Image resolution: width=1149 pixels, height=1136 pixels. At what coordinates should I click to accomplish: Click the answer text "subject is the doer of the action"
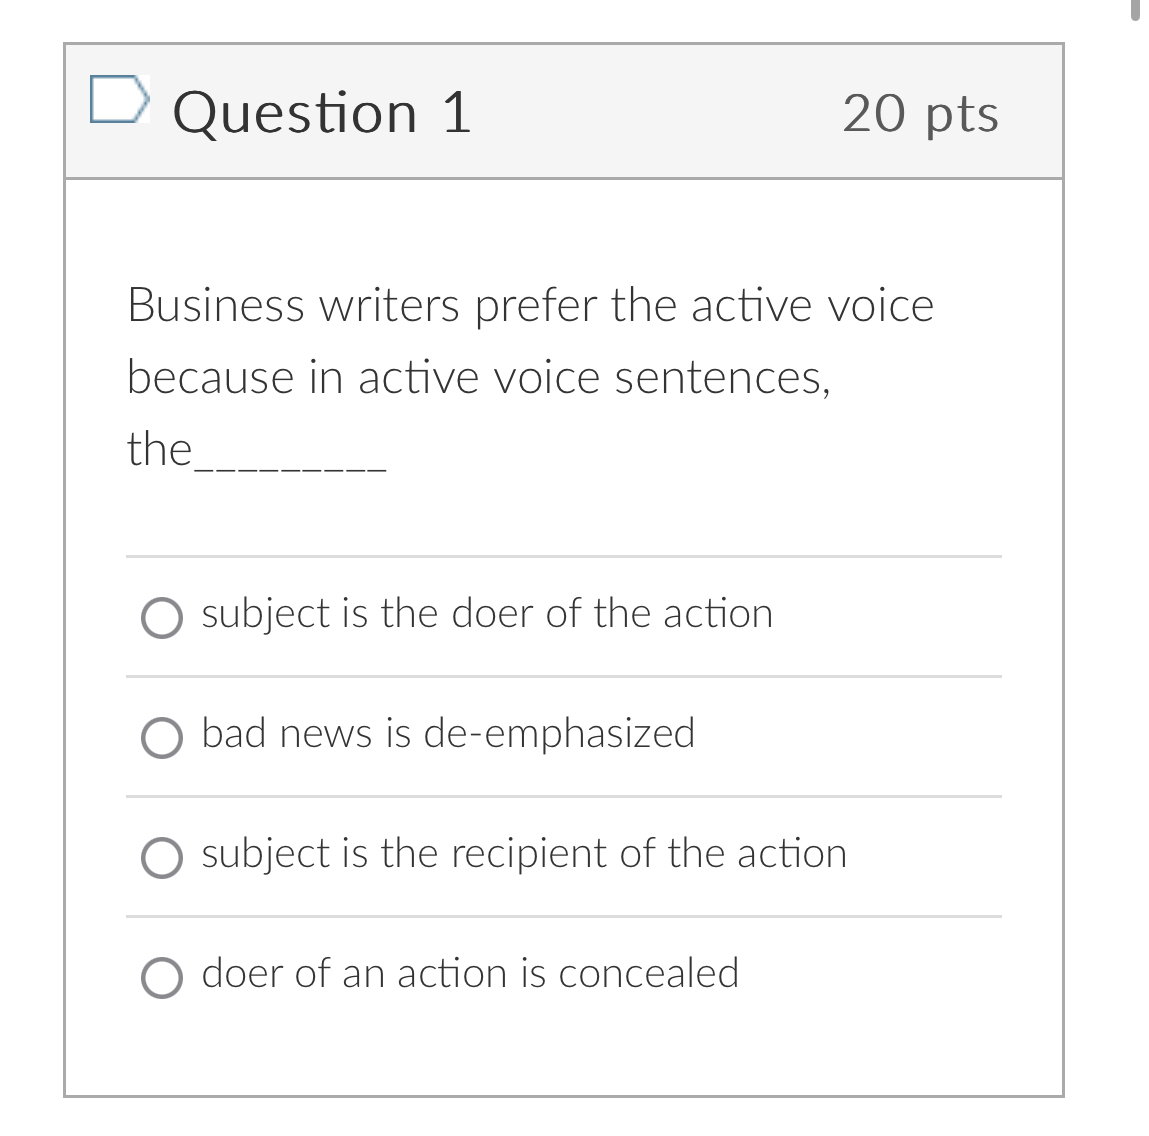(487, 614)
